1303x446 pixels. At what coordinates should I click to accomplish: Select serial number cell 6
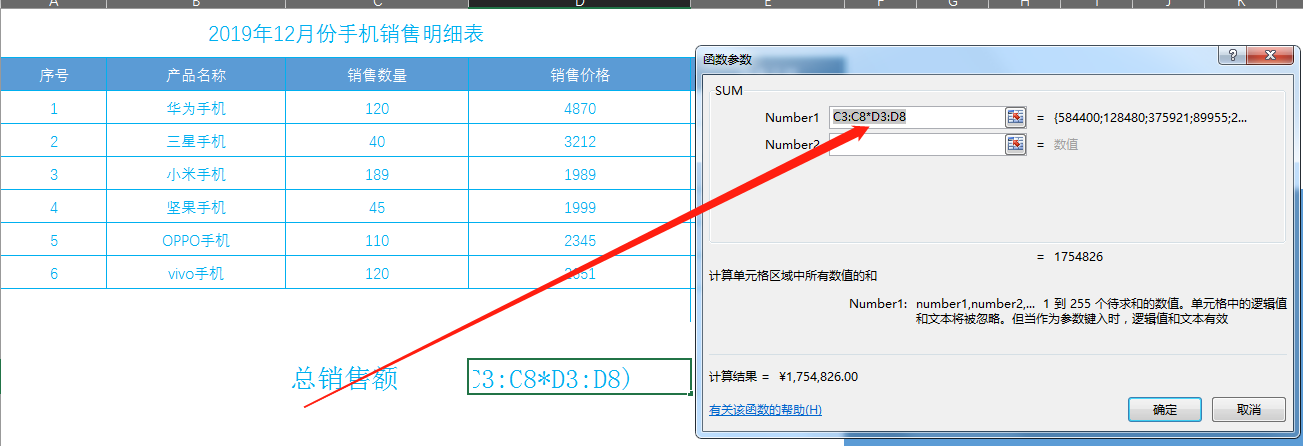pos(54,273)
